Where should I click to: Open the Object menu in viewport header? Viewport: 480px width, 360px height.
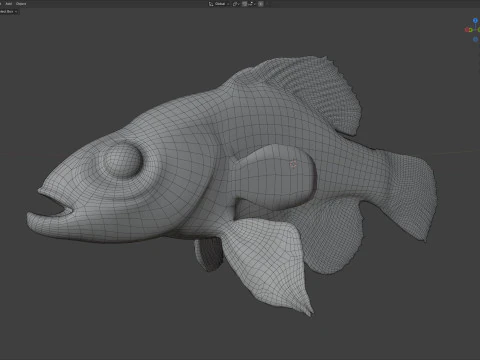(21, 4)
